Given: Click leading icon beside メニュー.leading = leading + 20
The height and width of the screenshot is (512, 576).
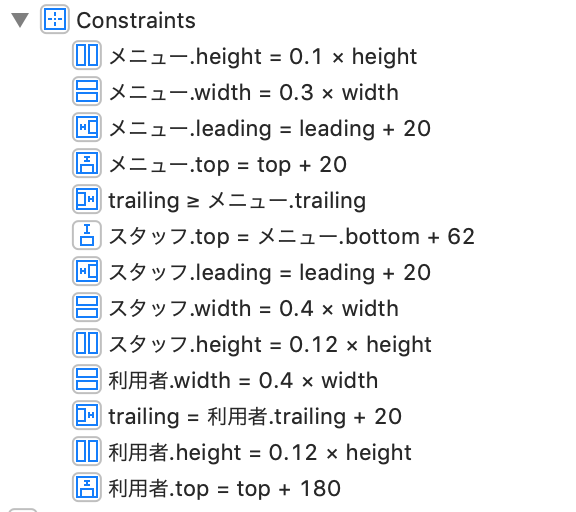Looking at the screenshot, I should (87, 127).
